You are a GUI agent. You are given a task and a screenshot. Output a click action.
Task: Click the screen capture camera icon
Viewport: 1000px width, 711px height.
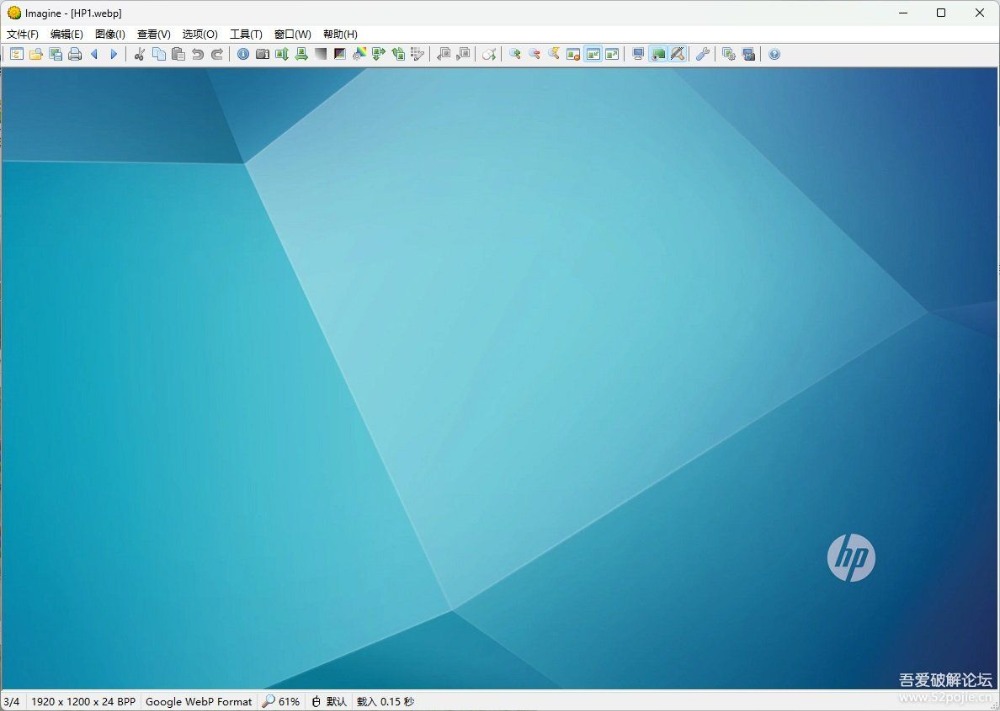tap(262, 54)
